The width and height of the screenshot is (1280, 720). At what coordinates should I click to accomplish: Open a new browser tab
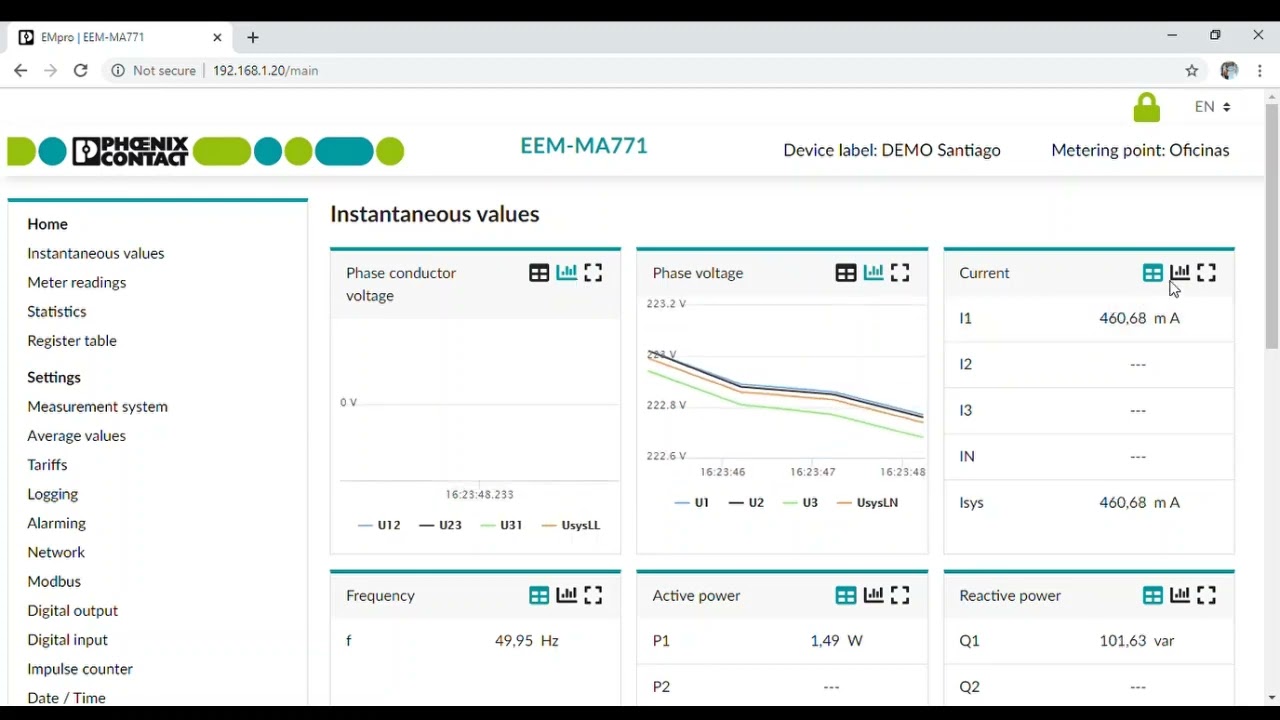point(253,37)
